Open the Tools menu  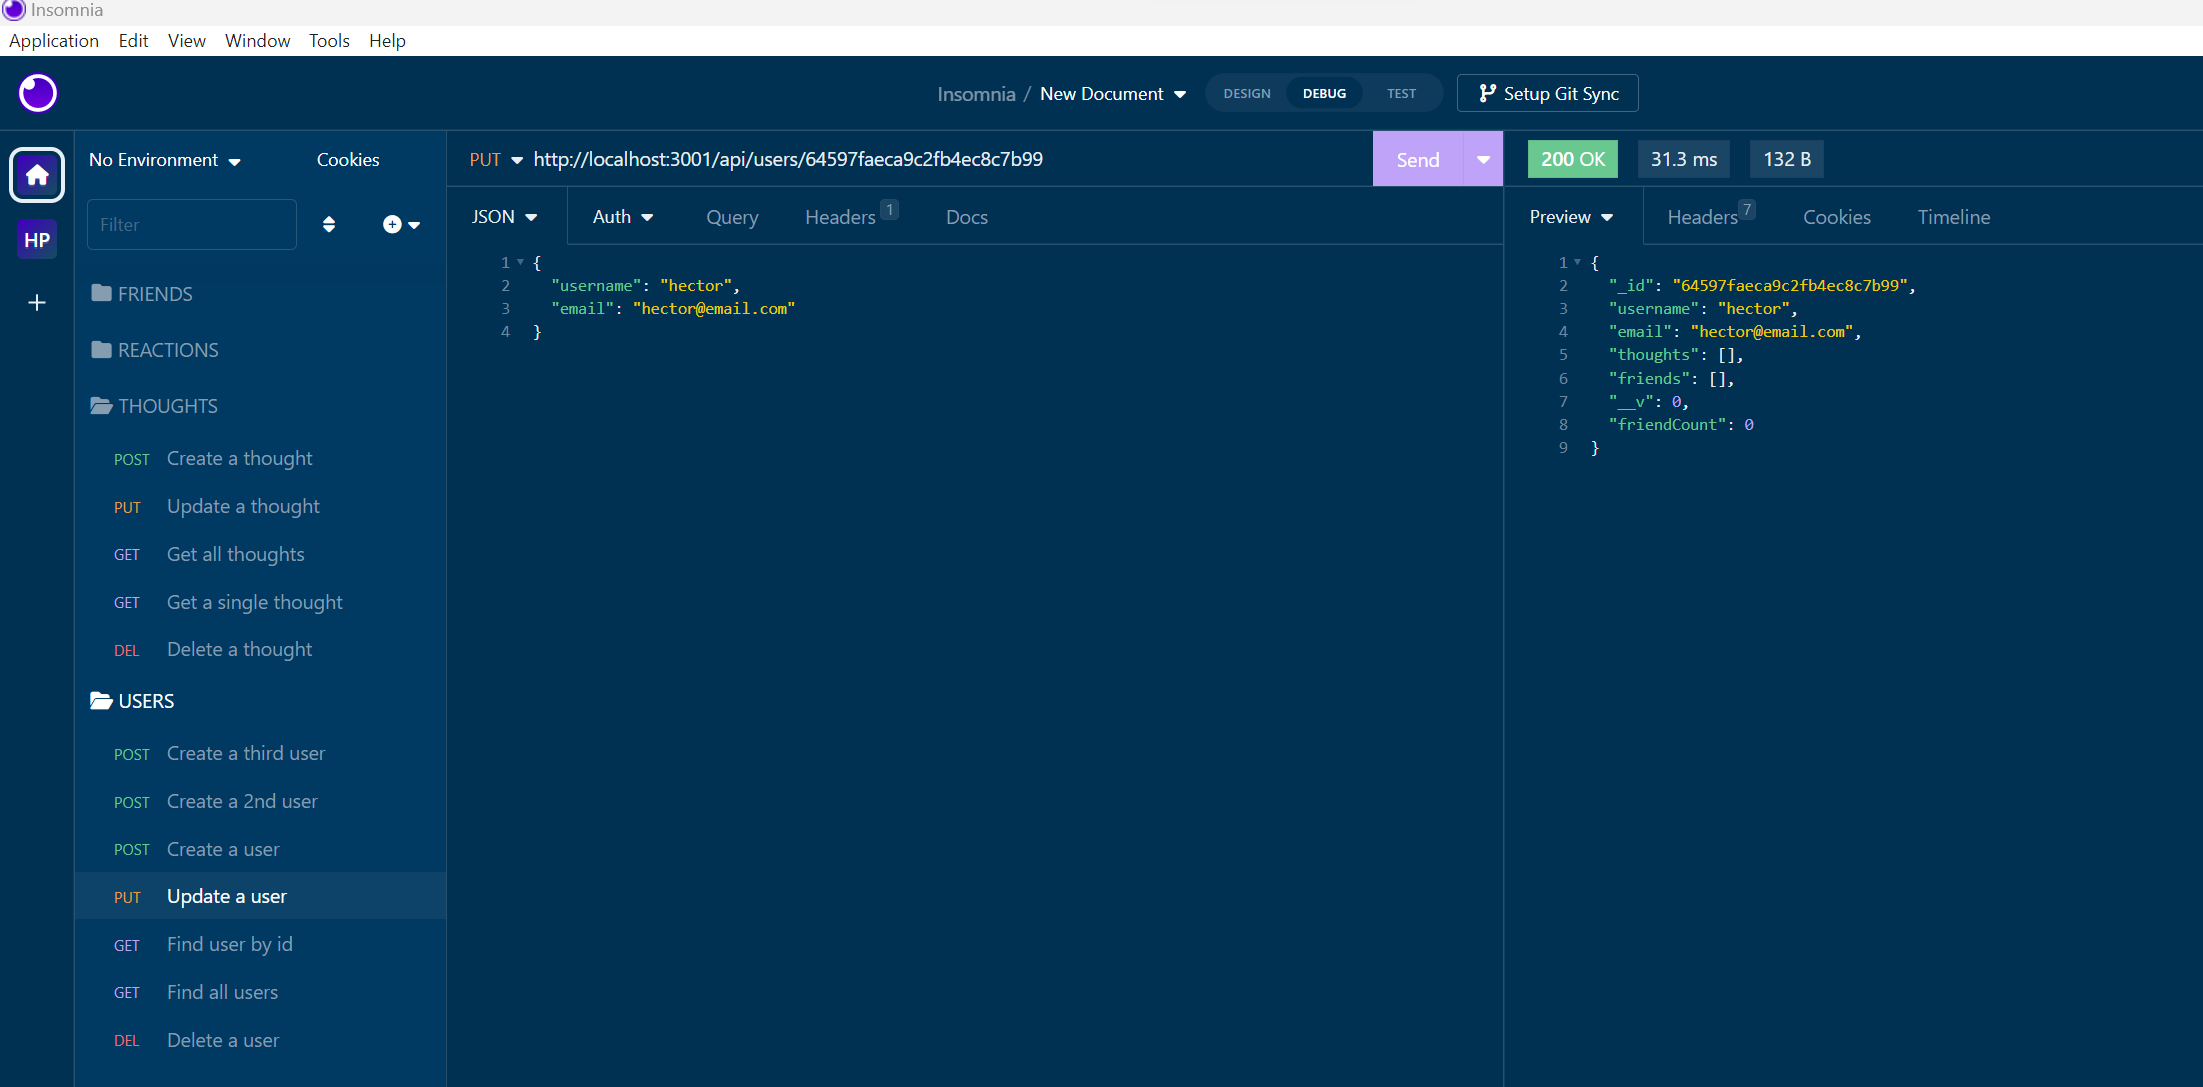329,40
